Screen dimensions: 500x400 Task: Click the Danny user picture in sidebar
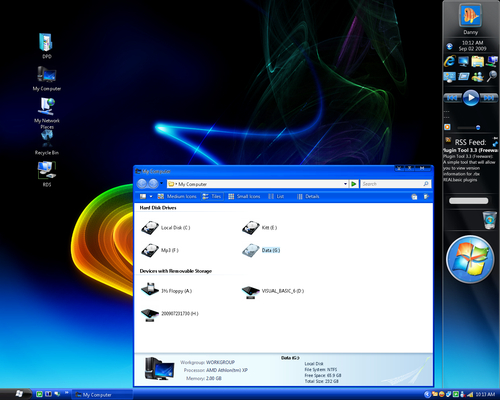(x=470, y=16)
